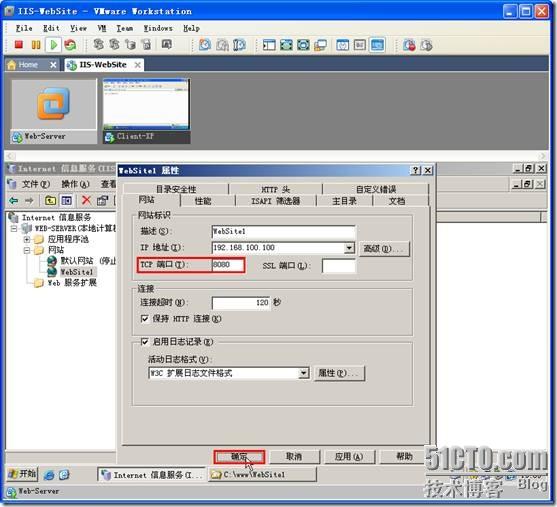Click the full screen toolbar icon
557x507 pixels.
[286, 45]
